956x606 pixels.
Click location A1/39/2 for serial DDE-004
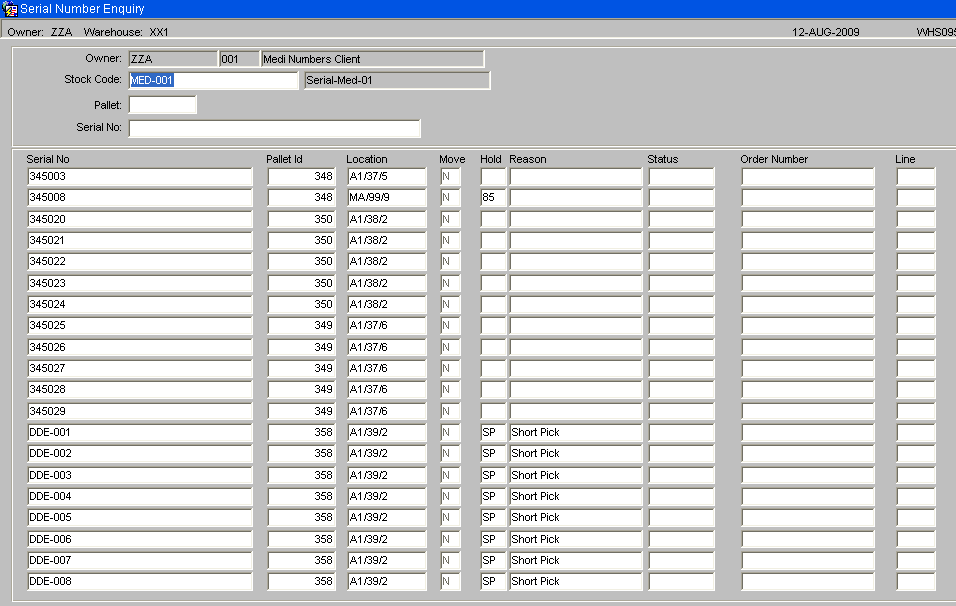387,497
